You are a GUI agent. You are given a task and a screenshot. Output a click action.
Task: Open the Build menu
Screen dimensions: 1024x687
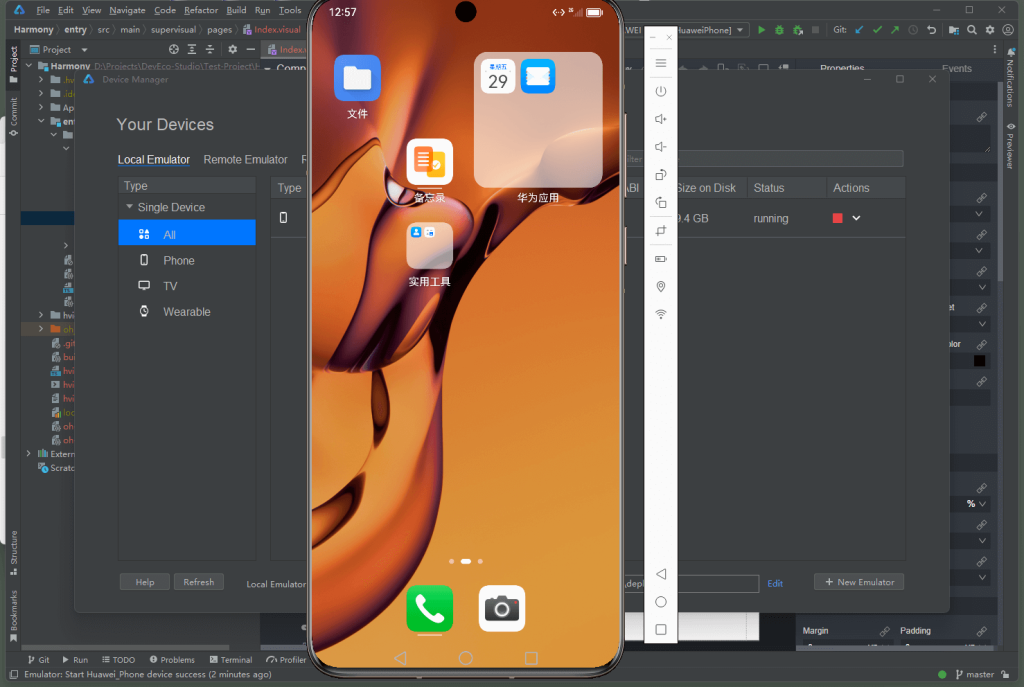236,10
